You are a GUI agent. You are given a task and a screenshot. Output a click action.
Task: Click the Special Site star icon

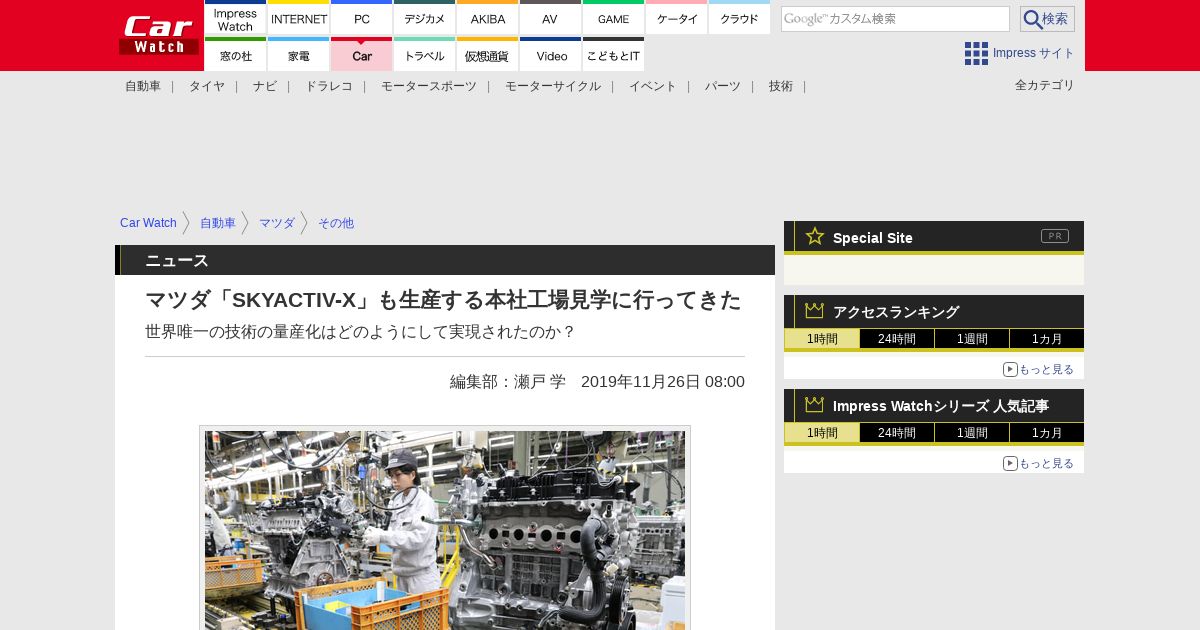point(815,236)
